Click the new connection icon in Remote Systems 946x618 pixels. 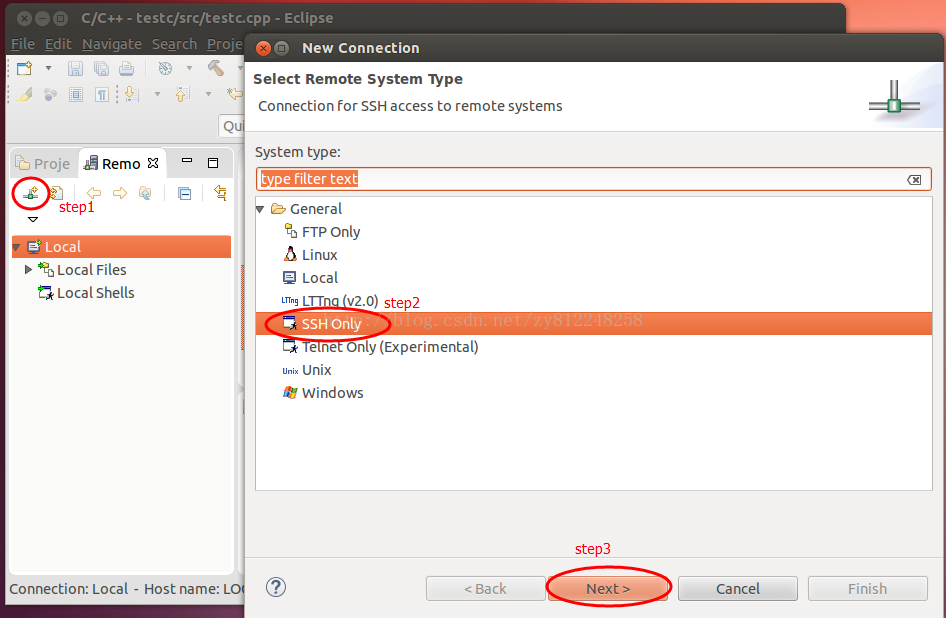click(x=31, y=193)
